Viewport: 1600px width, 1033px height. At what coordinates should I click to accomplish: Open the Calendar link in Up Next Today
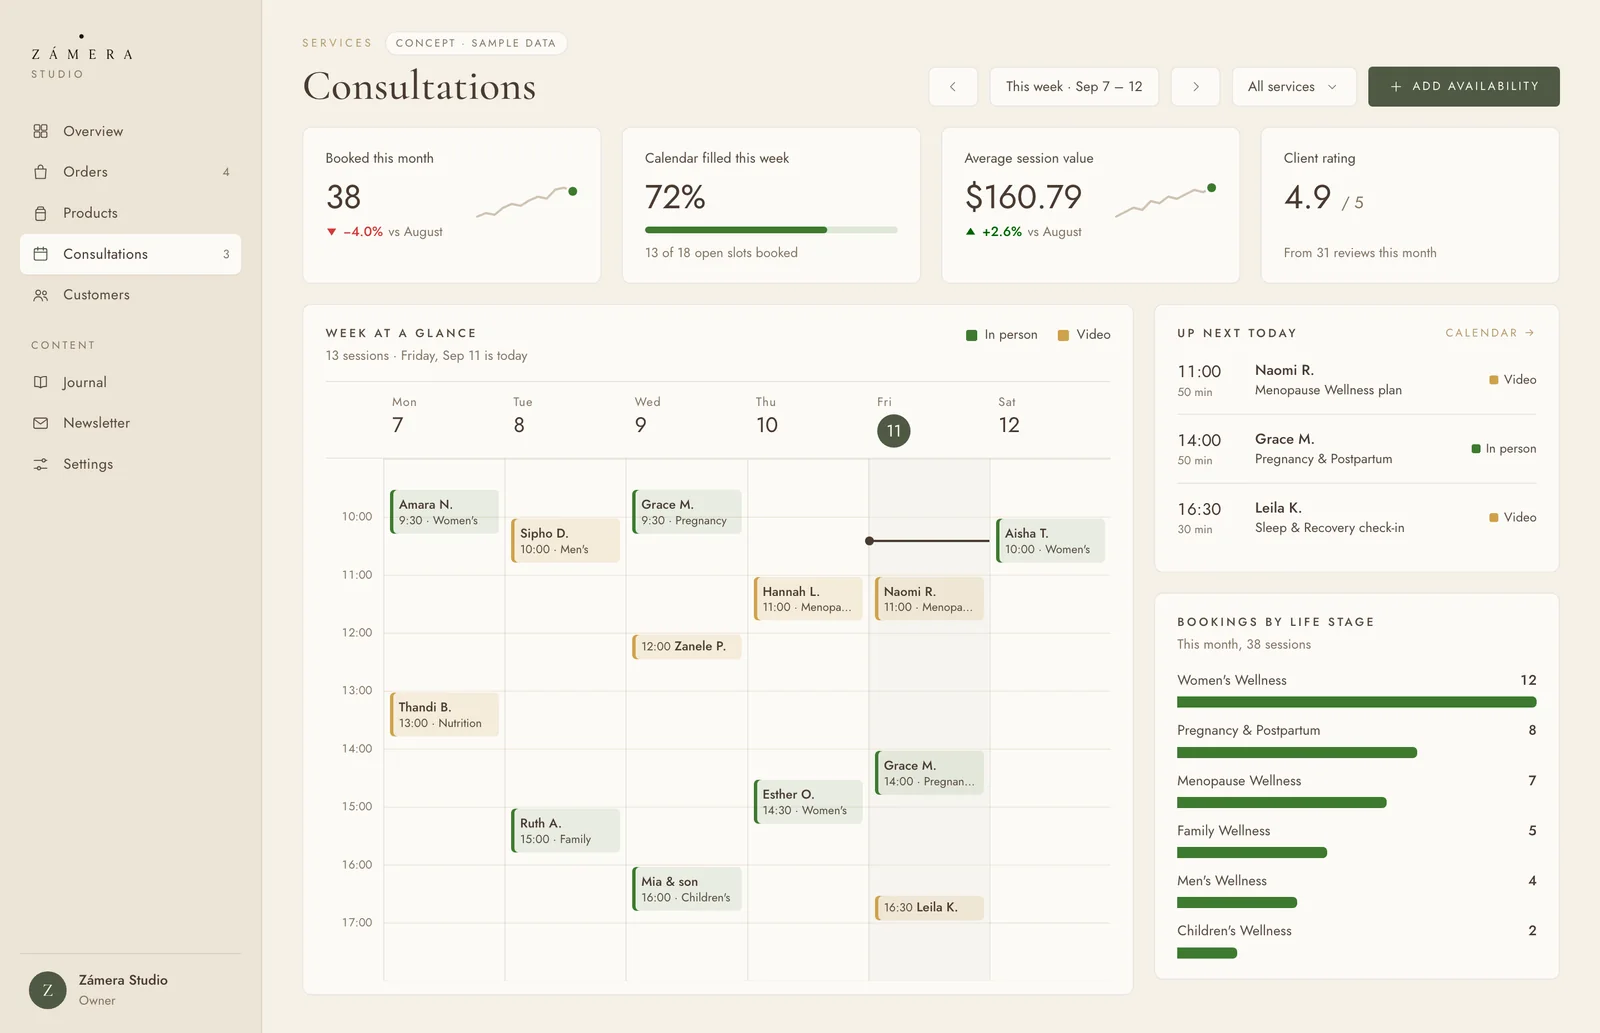click(1490, 333)
